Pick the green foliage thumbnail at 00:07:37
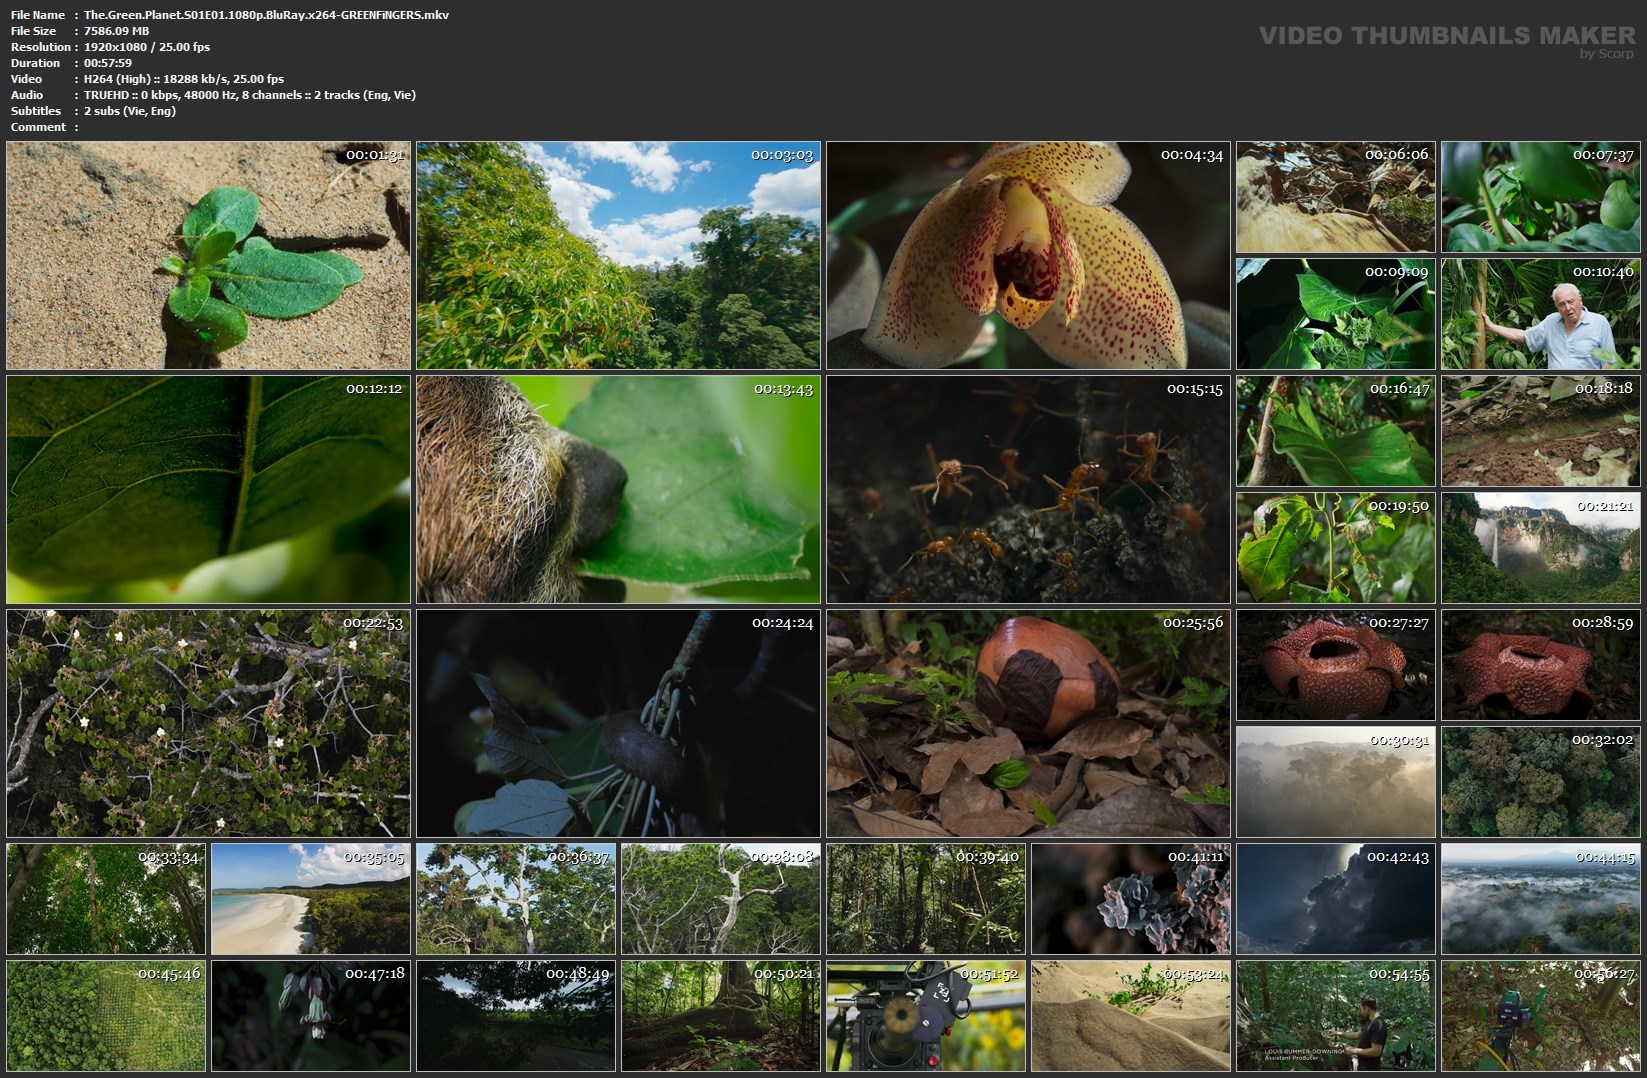The height and width of the screenshot is (1078, 1647). (x=1541, y=197)
